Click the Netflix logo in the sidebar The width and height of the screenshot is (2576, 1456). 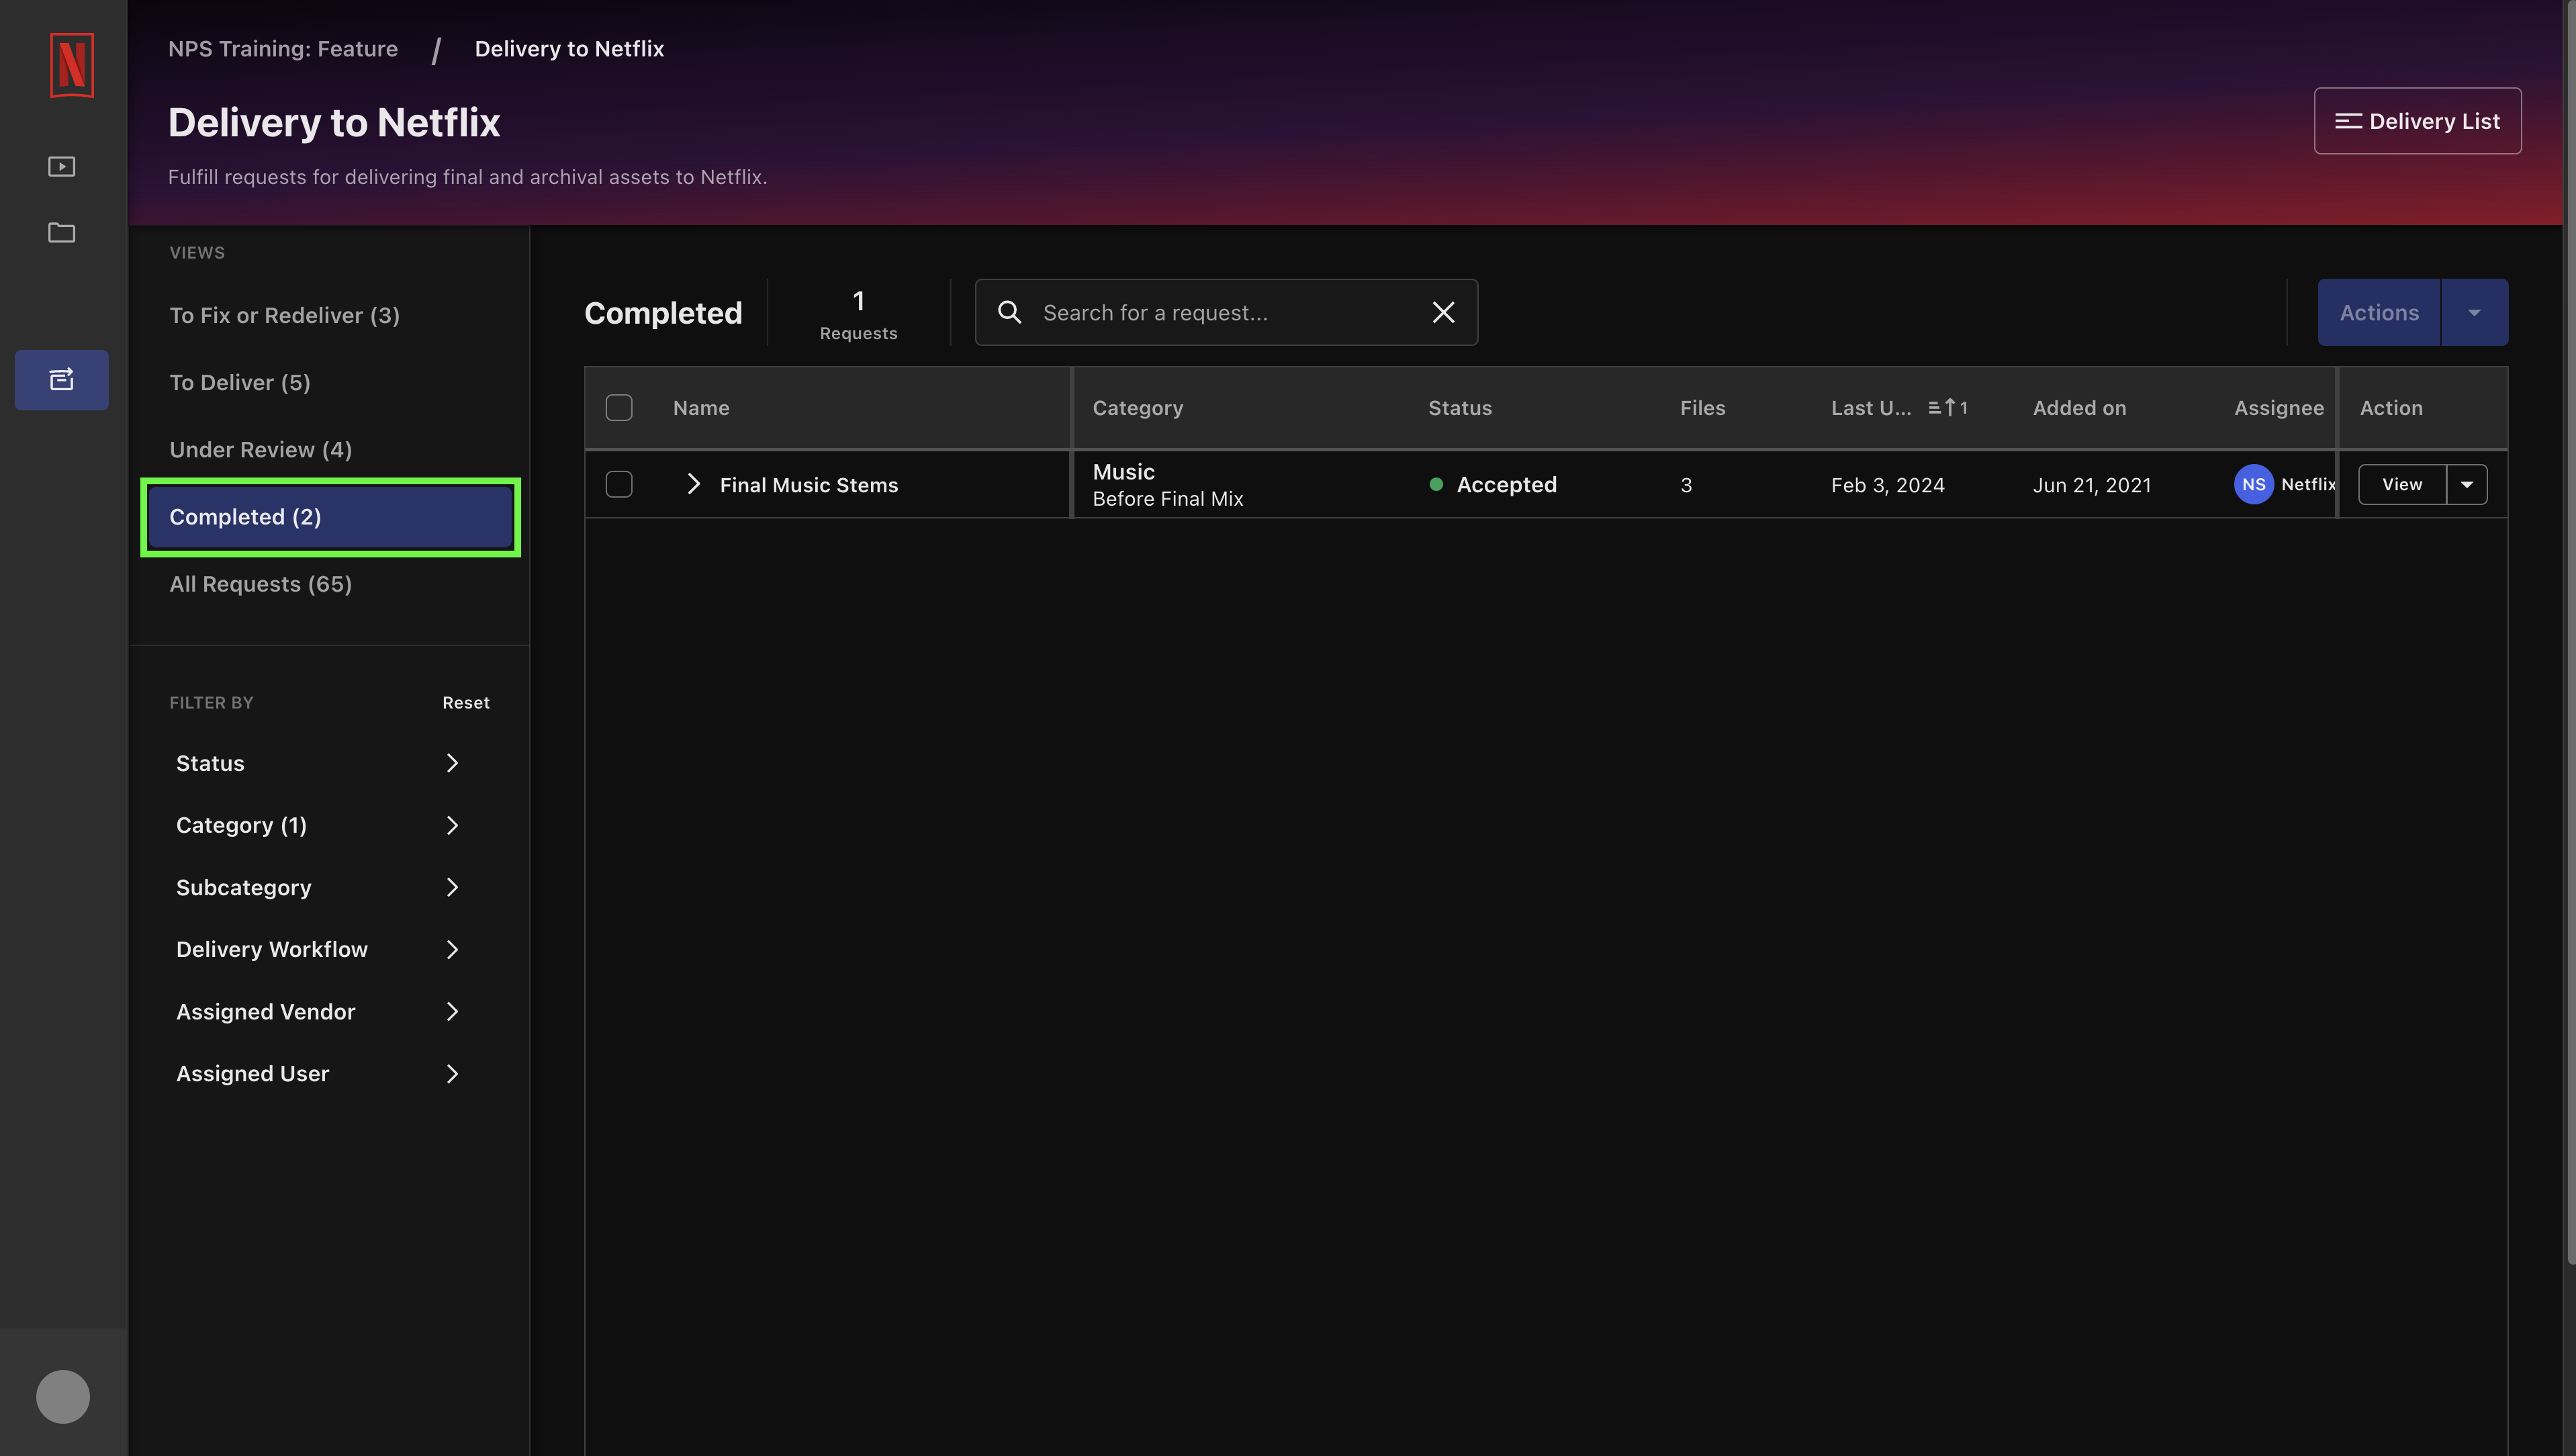click(71, 65)
